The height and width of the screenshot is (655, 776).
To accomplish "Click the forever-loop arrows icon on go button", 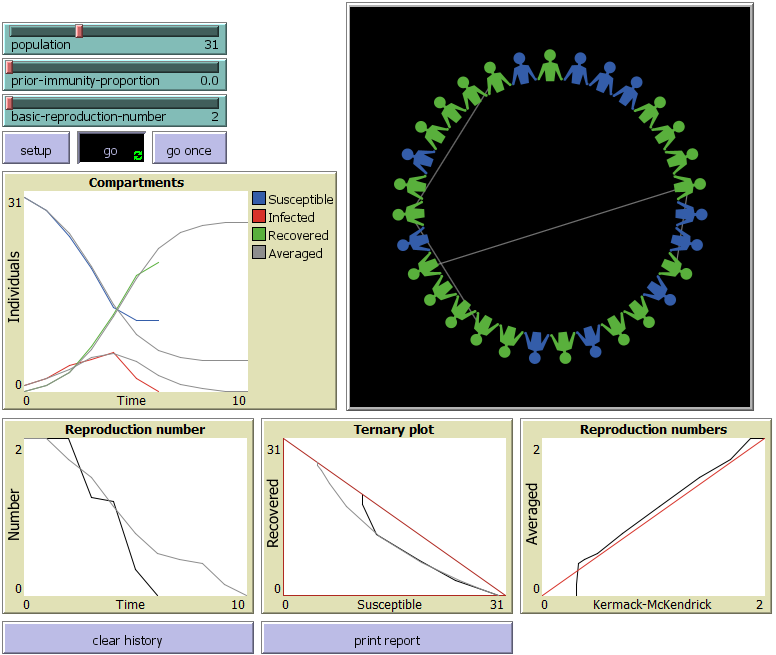I will pyautogui.click(x=137, y=154).
